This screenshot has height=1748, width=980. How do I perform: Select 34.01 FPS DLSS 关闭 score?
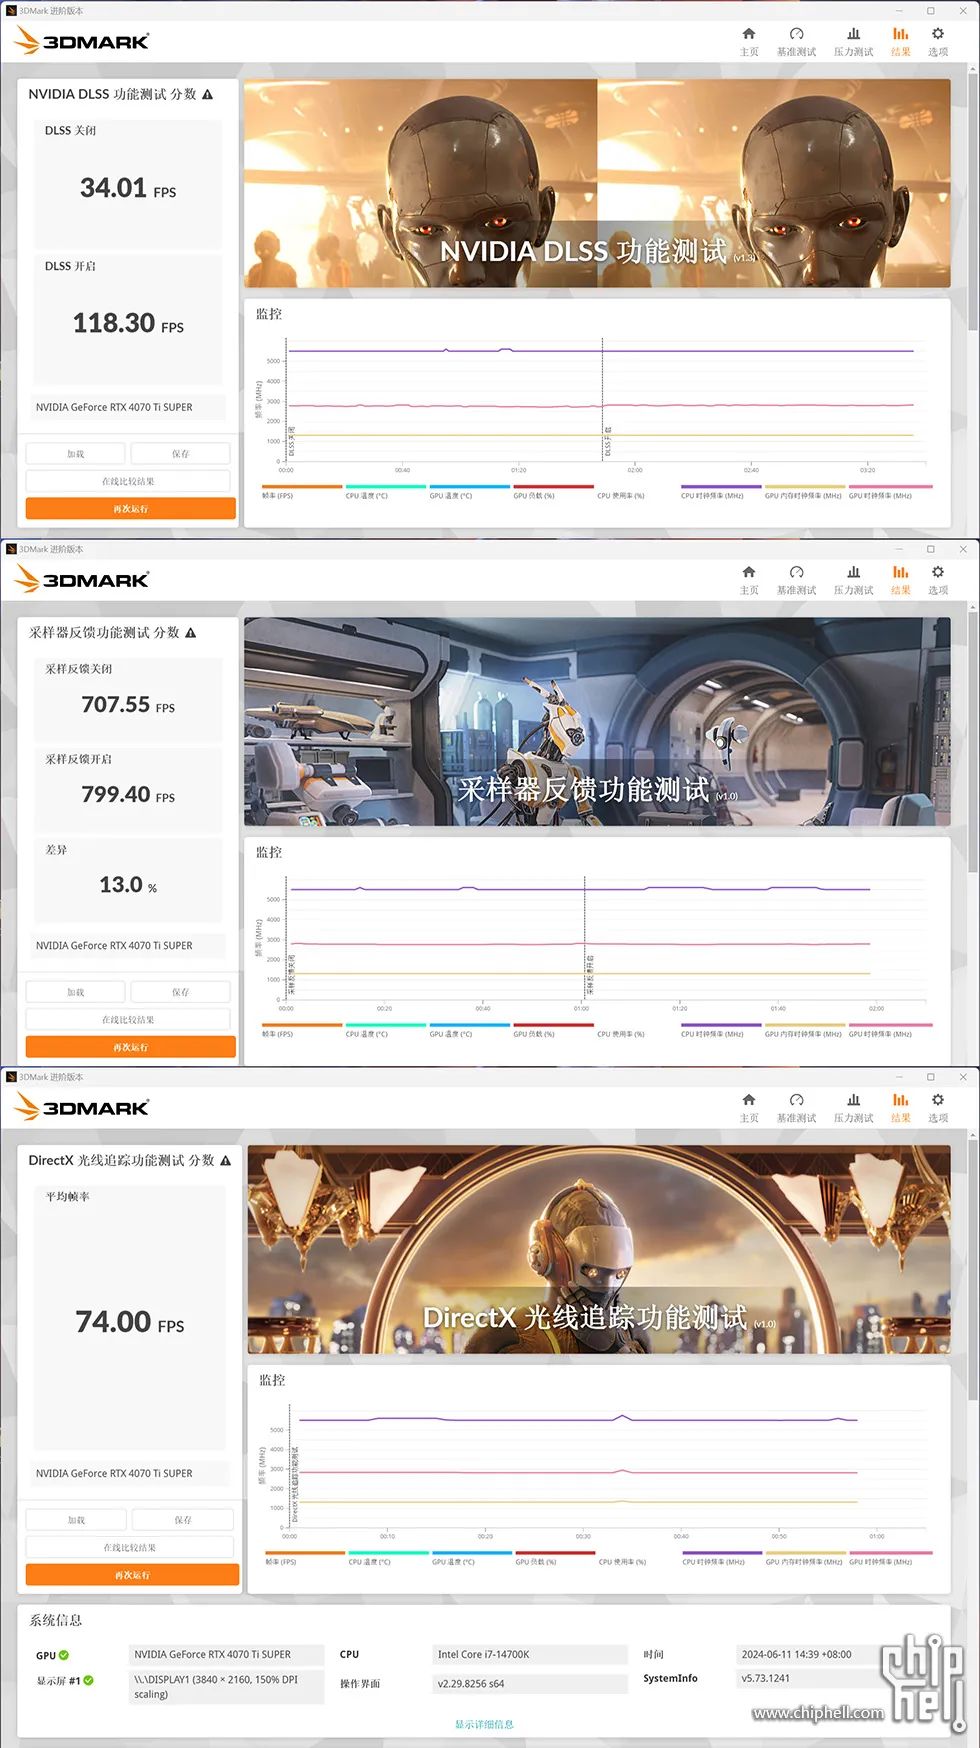[x=128, y=188]
